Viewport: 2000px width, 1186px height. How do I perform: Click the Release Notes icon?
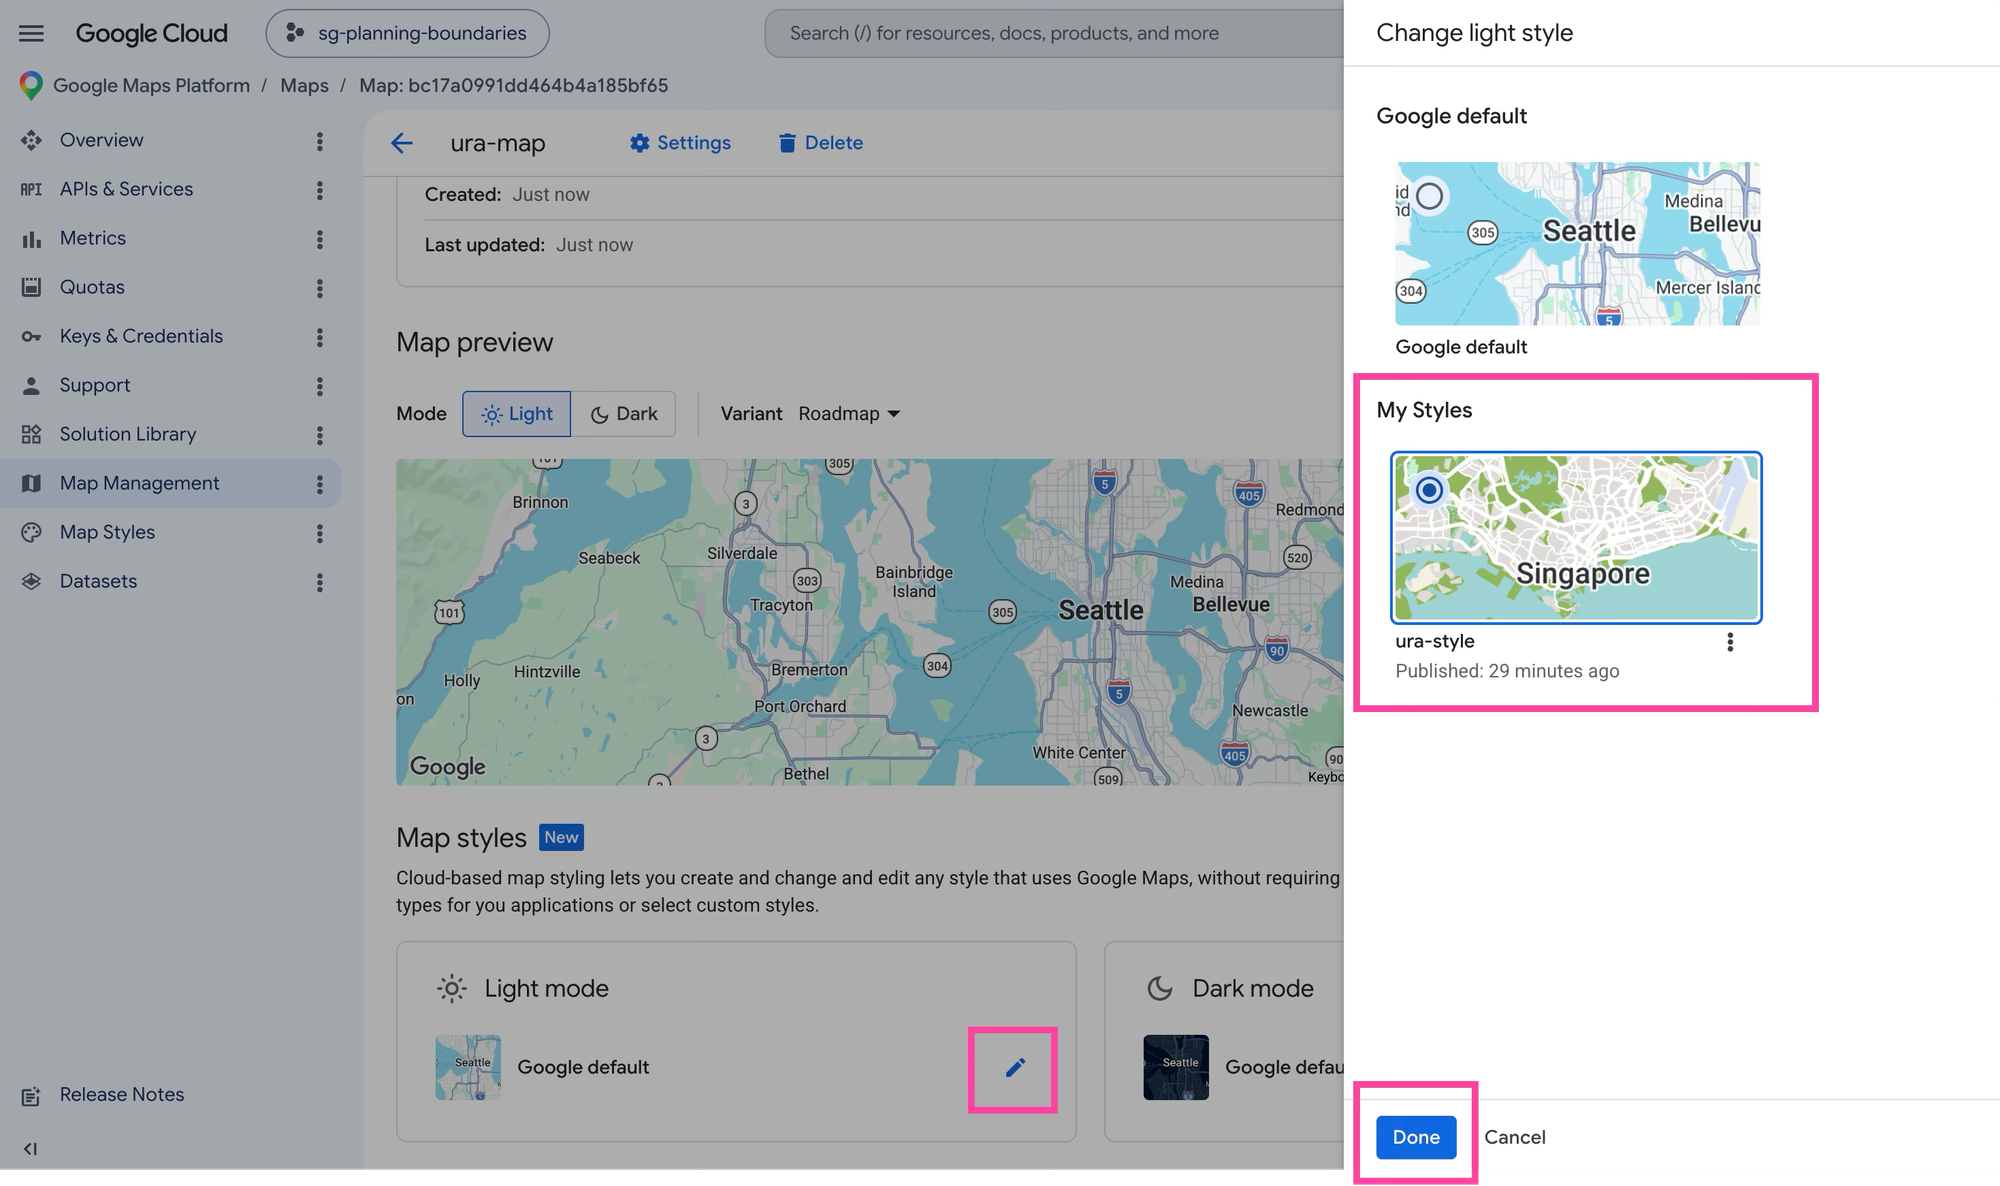[x=31, y=1096]
